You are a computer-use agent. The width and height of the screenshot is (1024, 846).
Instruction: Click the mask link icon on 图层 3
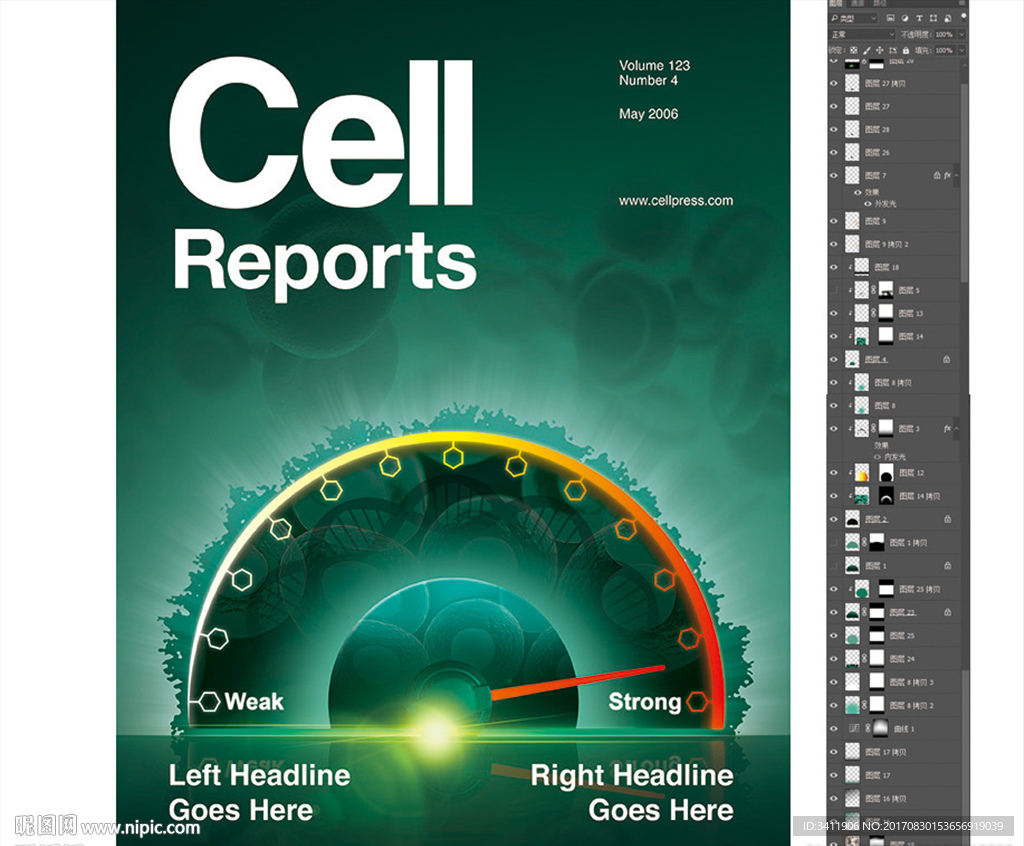tap(874, 429)
